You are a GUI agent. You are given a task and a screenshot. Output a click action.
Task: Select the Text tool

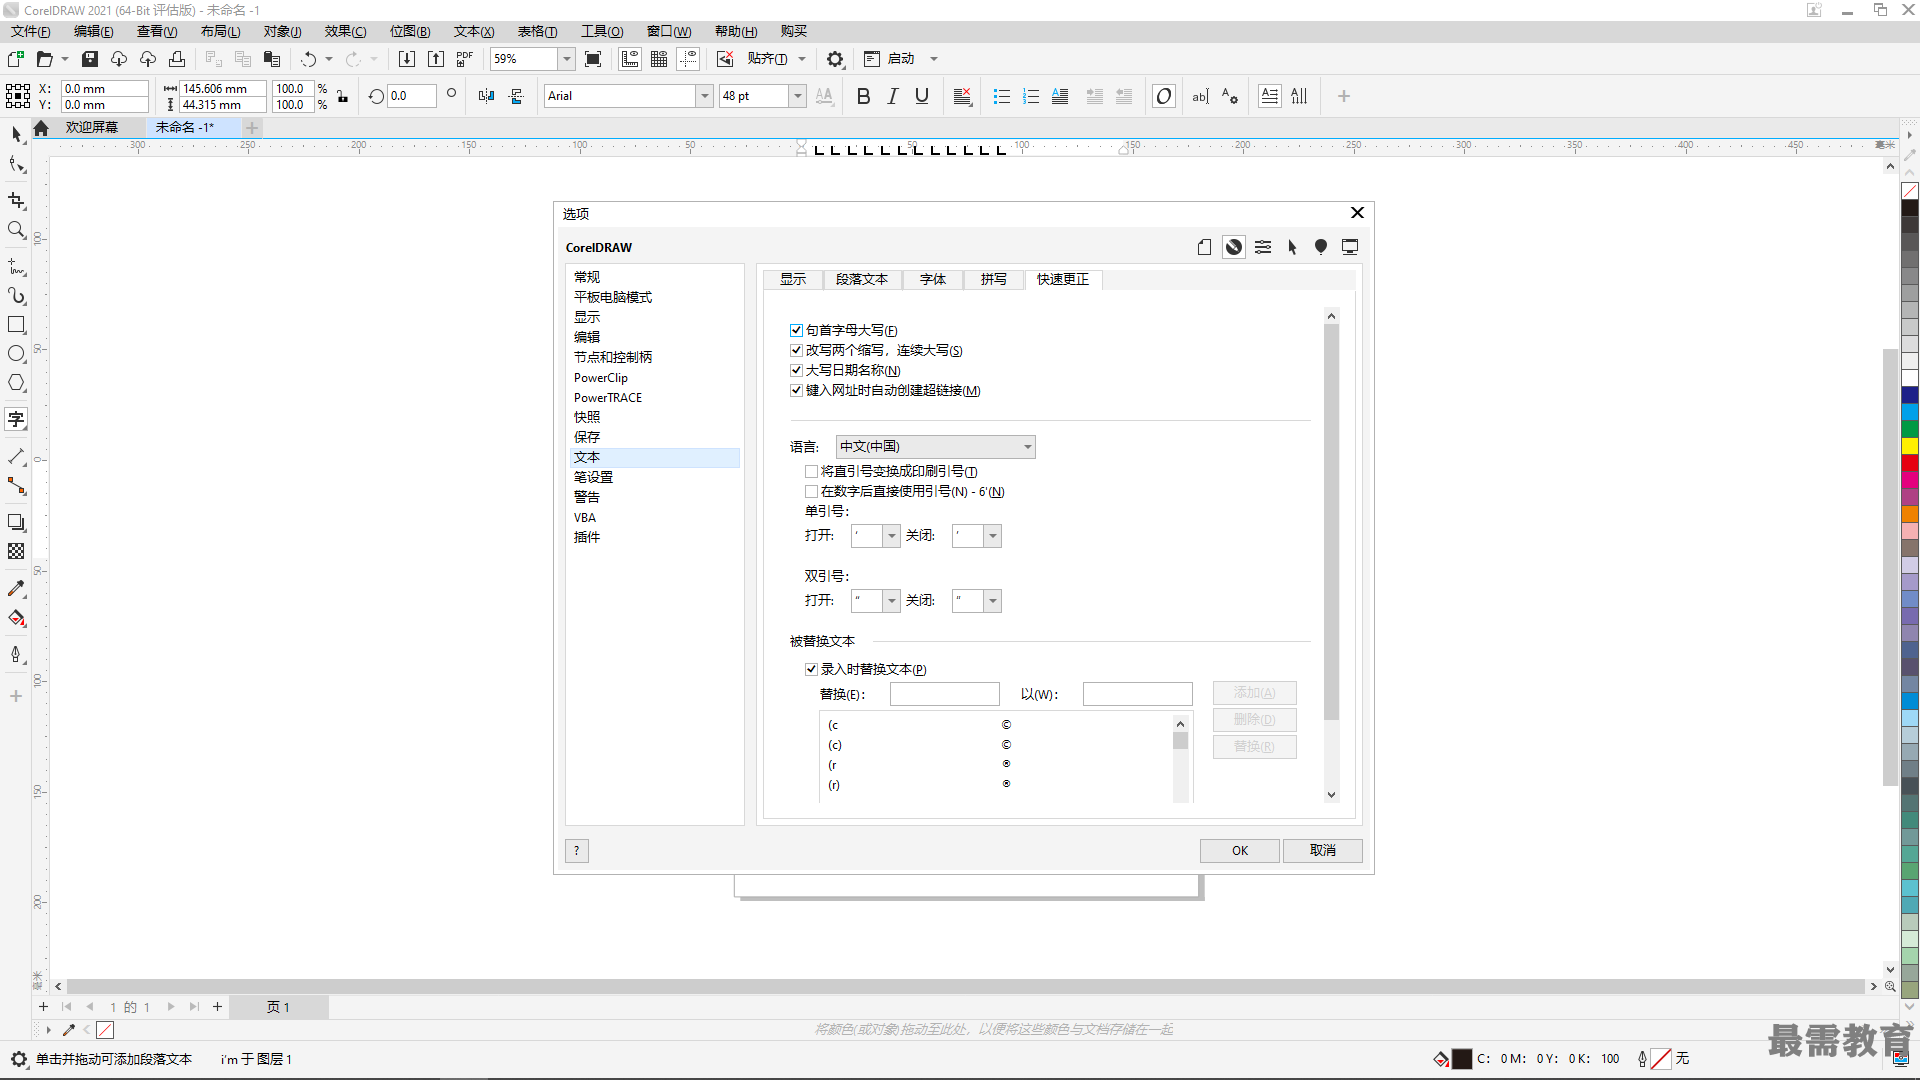coord(16,419)
